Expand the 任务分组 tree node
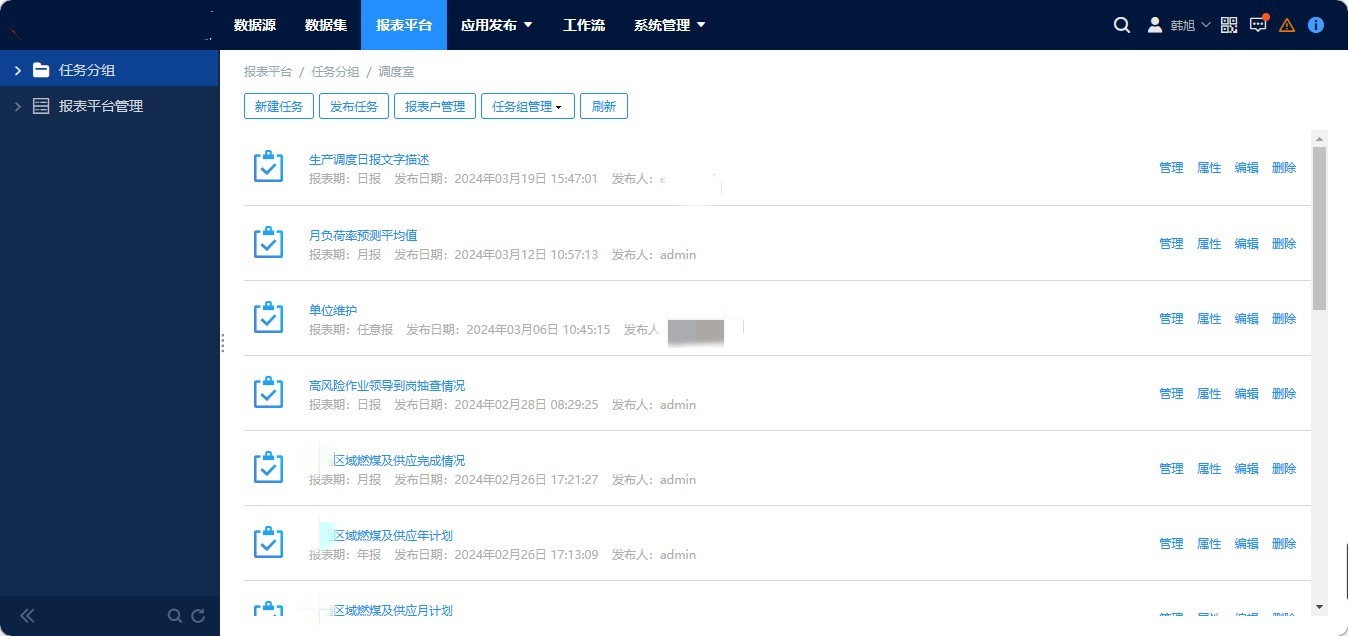The width and height of the screenshot is (1348, 636). pyautogui.click(x=18, y=70)
